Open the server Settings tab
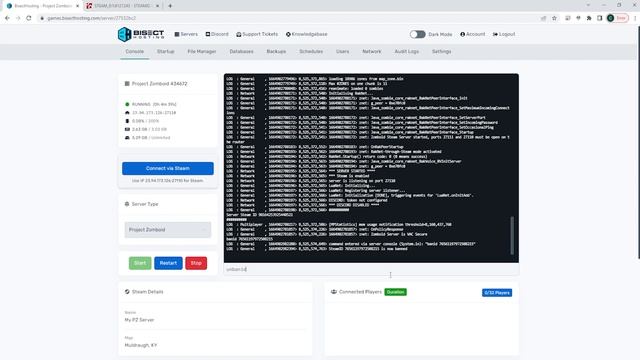 [442, 51]
